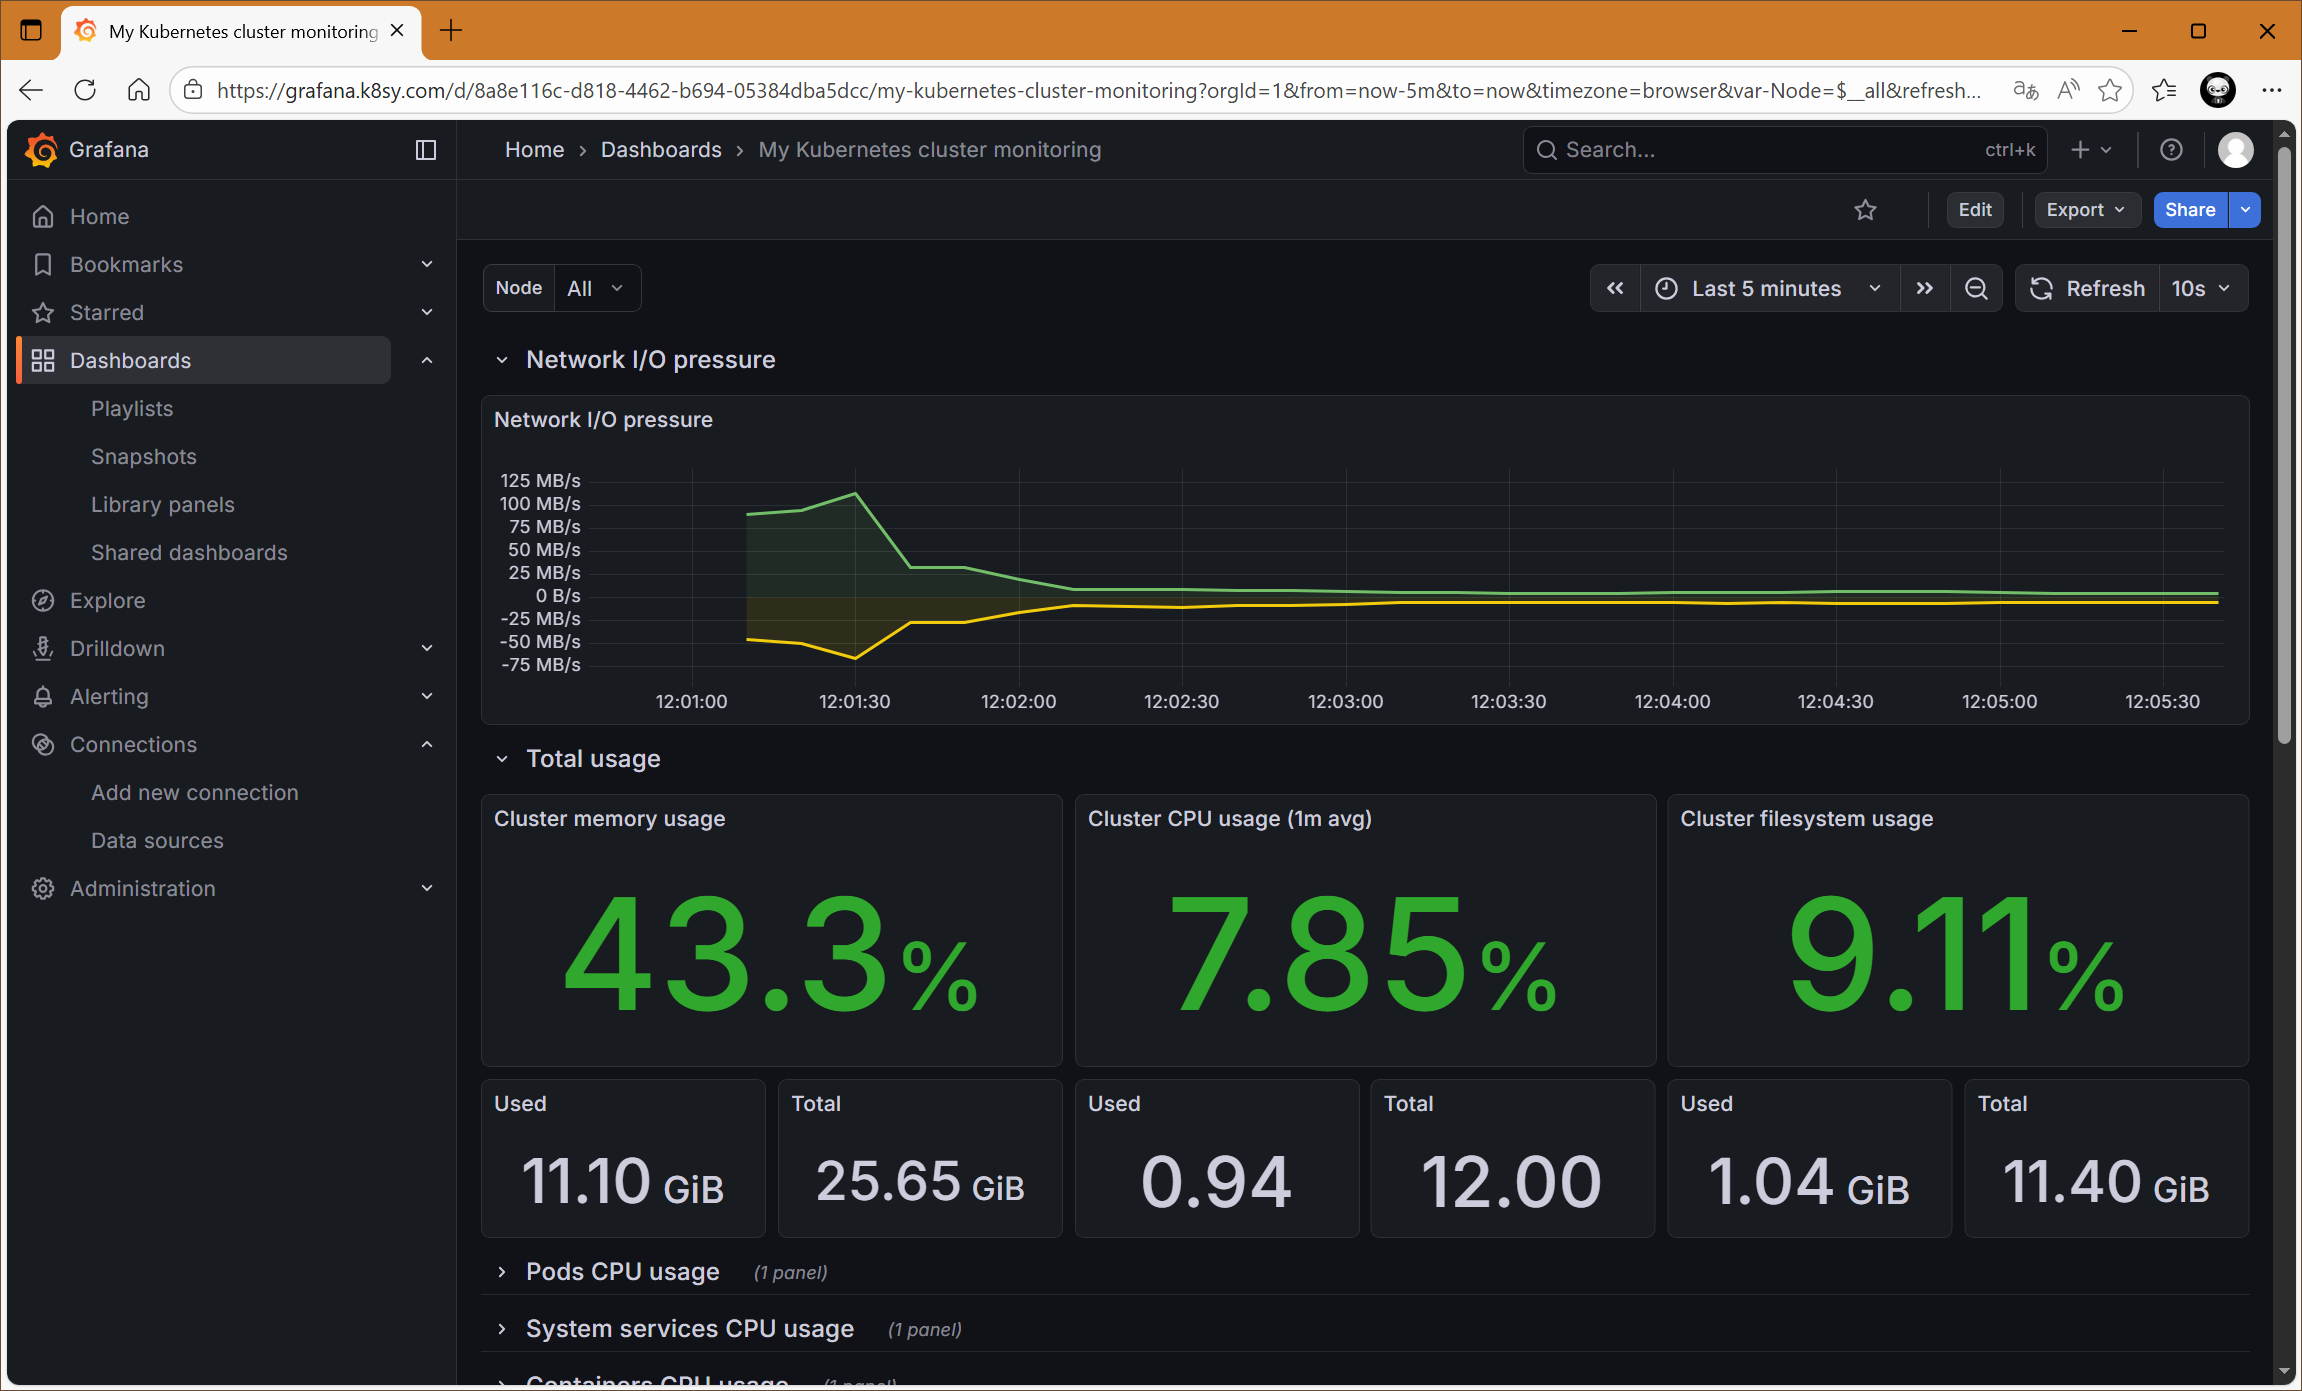Shift time range forward with double-right arrows

coord(1925,289)
